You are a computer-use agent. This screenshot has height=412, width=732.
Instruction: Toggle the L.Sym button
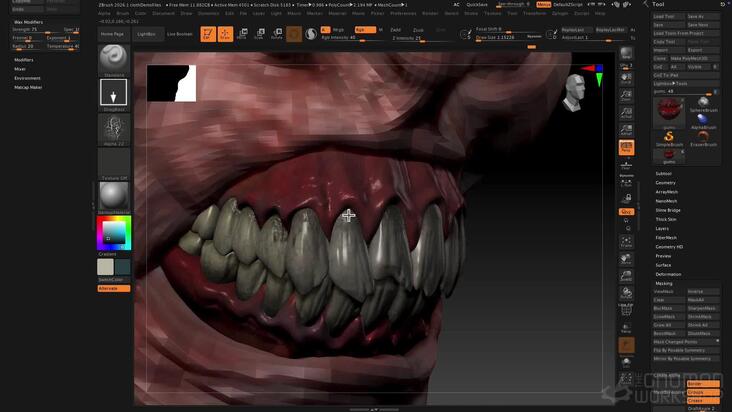(626, 183)
